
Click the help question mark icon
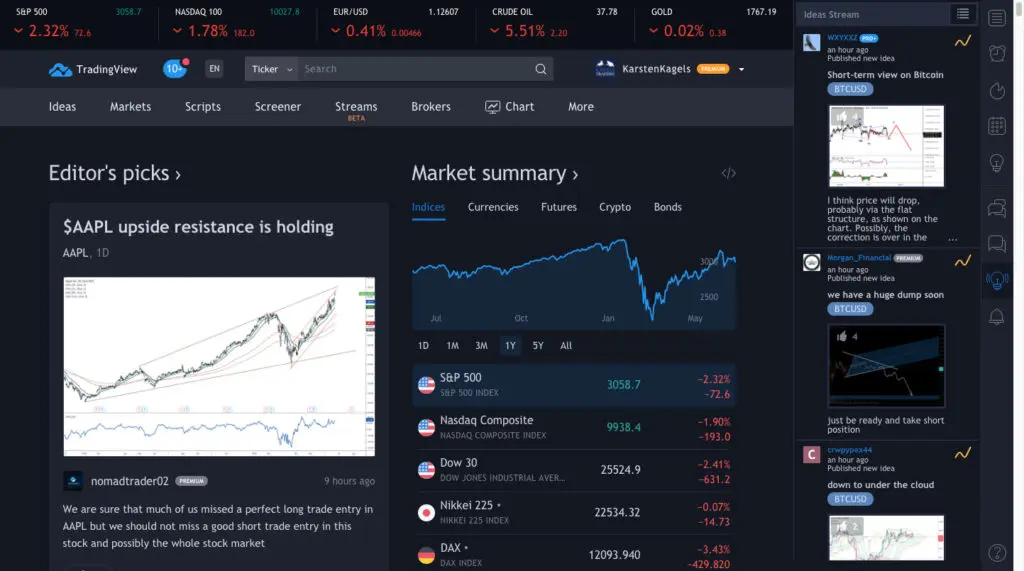(996, 552)
